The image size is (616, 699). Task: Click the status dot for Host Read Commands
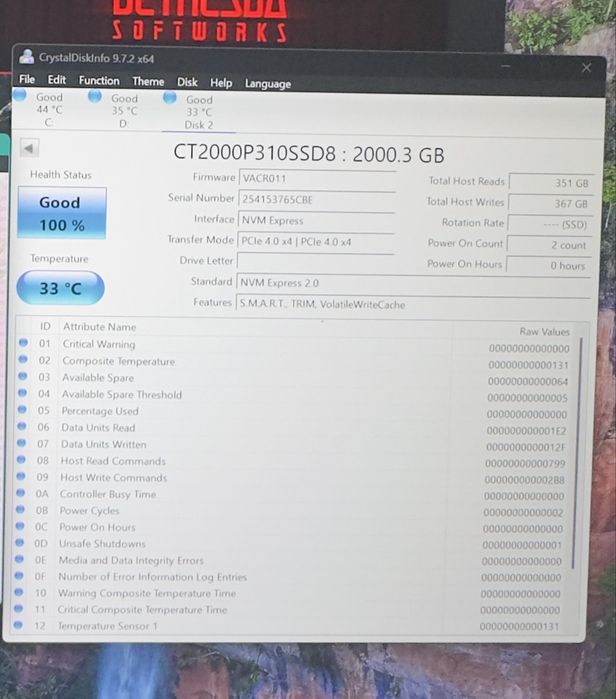point(21,459)
